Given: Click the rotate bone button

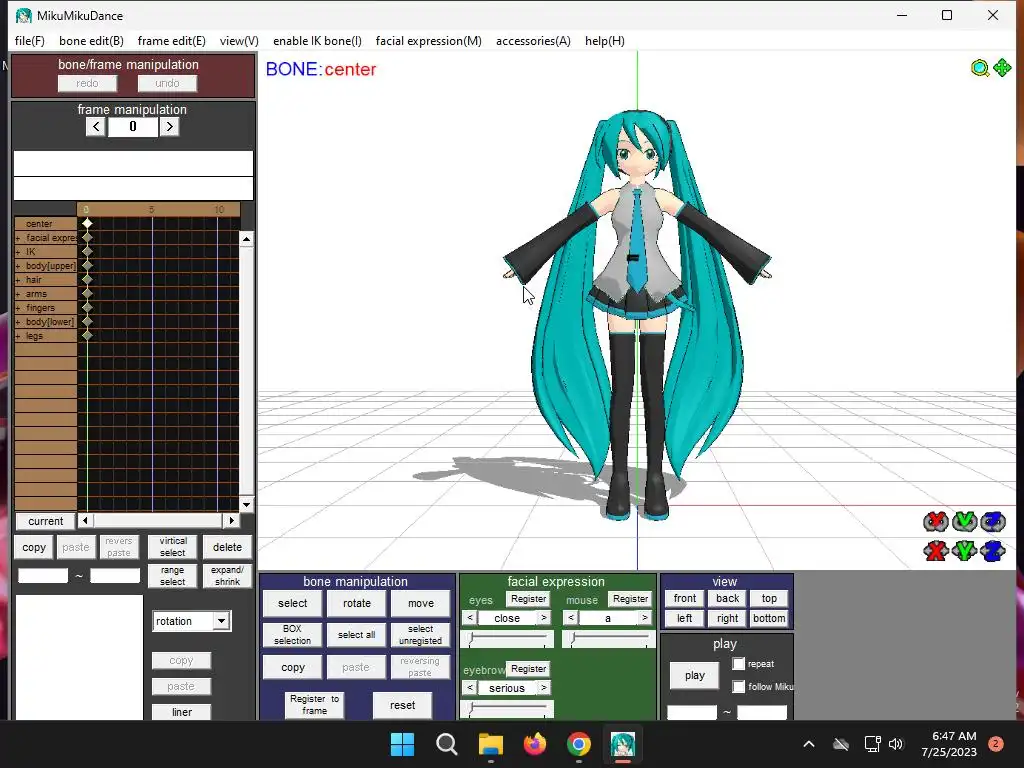Looking at the screenshot, I should (357, 603).
